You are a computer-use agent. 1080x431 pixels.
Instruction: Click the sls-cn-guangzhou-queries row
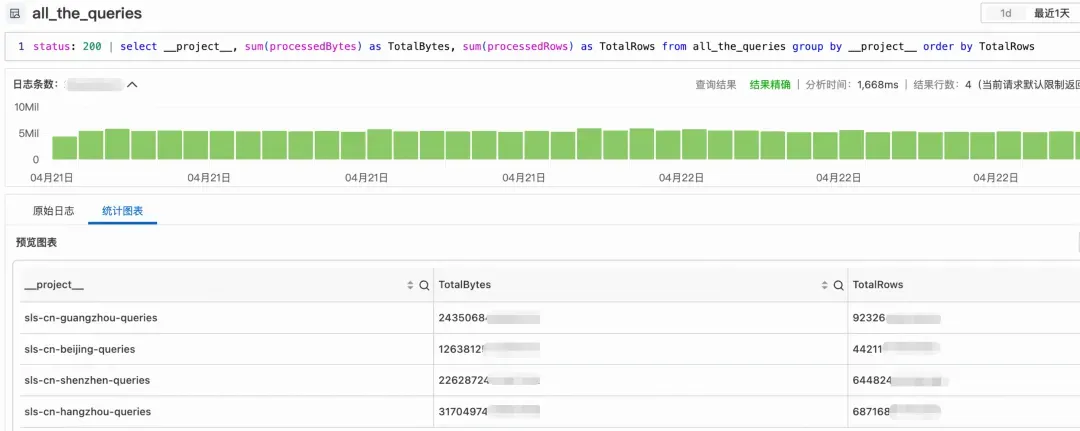click(x=550, y=318)
